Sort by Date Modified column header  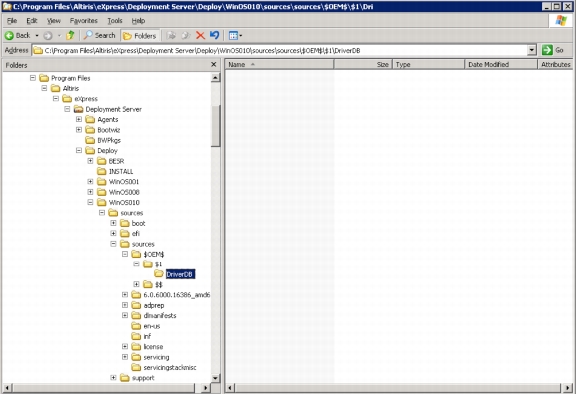[501, 64]
